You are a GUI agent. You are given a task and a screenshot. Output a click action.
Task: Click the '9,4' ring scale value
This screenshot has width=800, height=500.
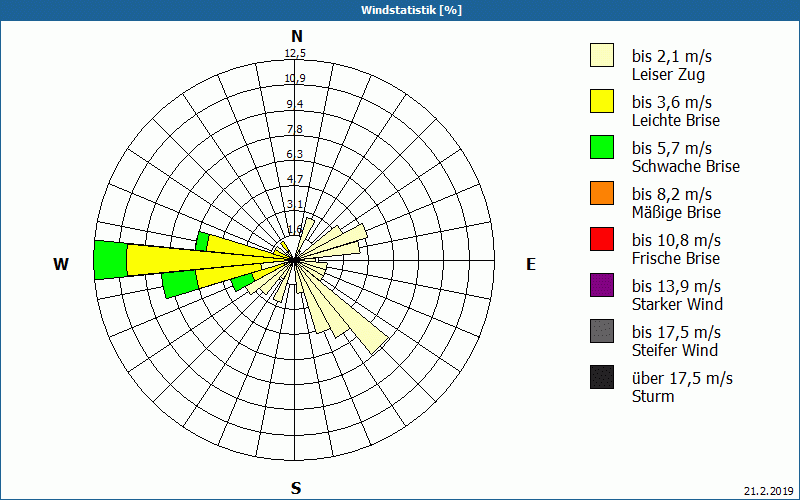(295, 104)
